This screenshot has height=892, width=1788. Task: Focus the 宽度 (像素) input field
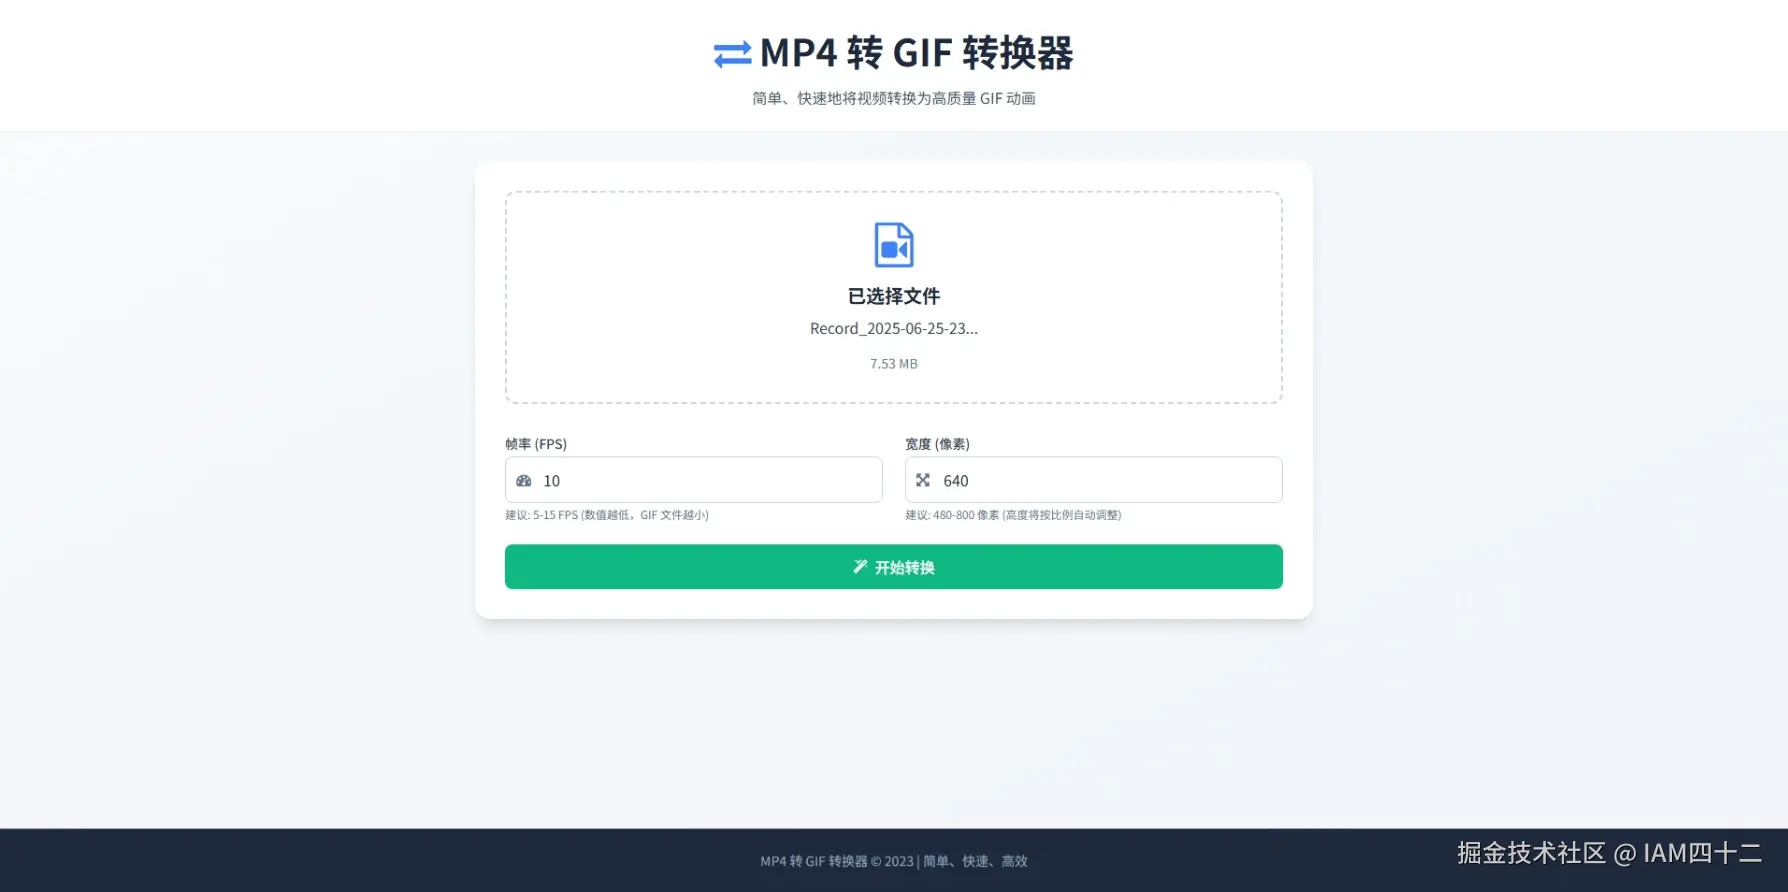1094,480
